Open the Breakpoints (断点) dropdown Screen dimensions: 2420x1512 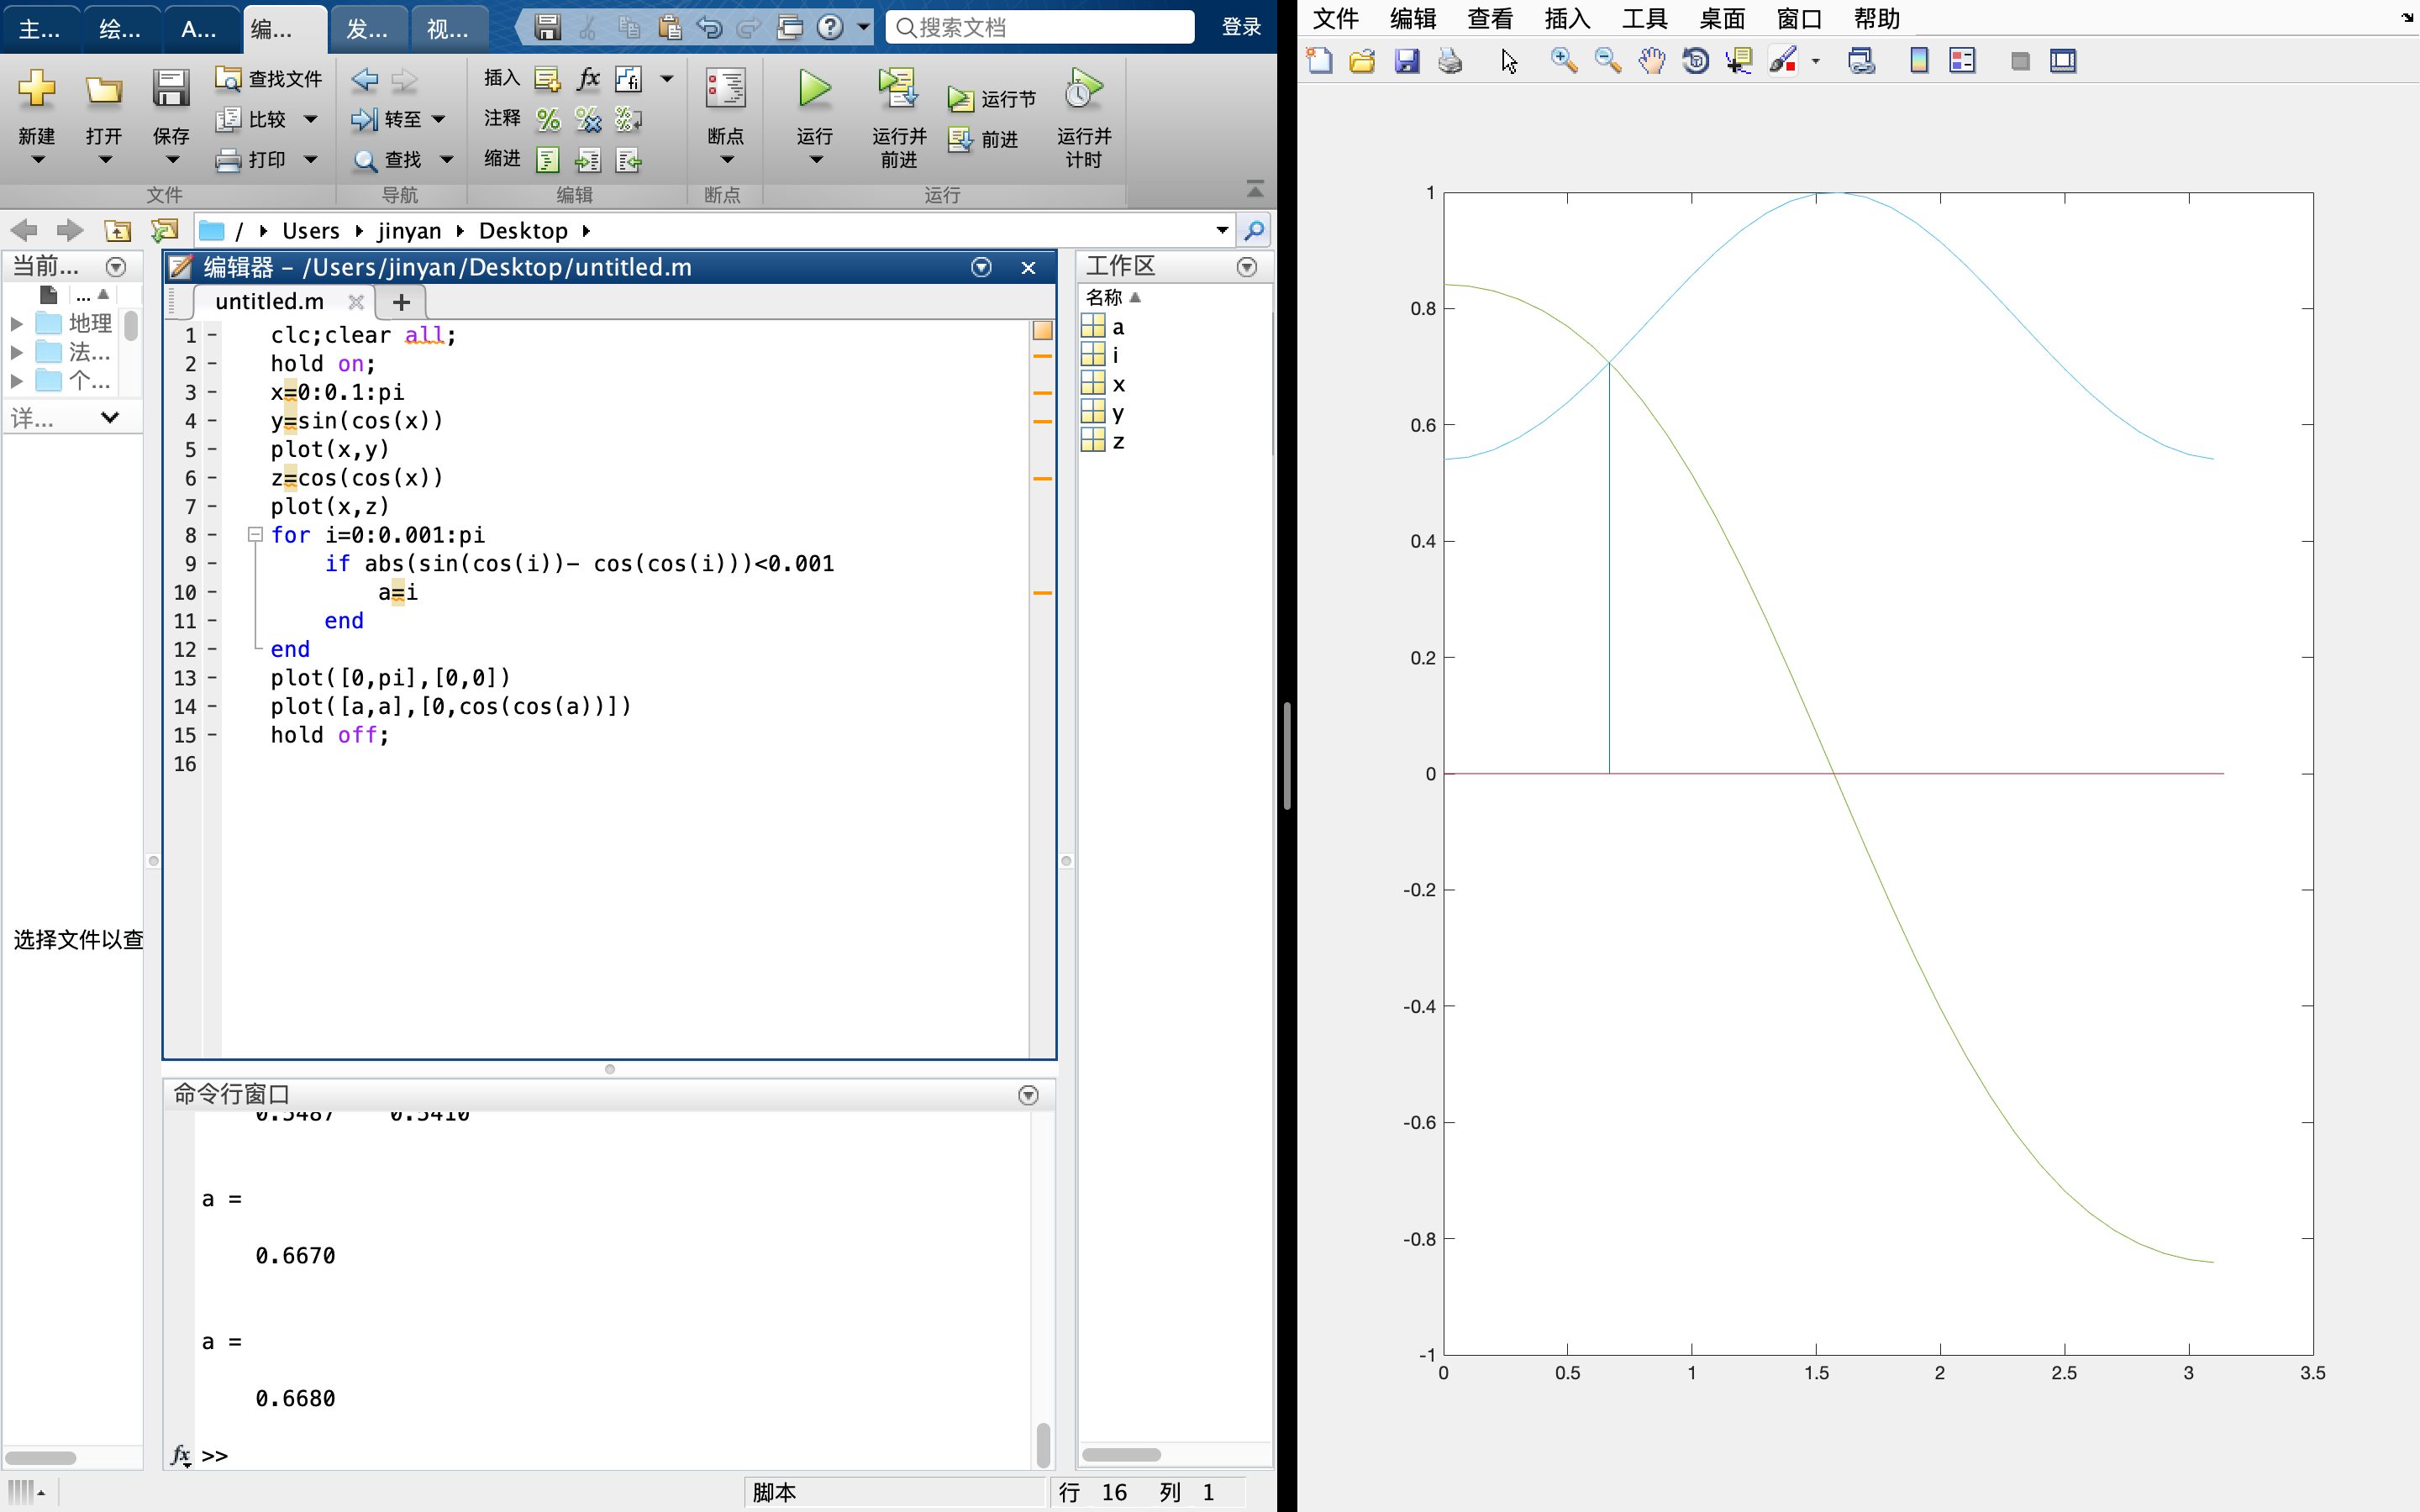coord(726,159)
